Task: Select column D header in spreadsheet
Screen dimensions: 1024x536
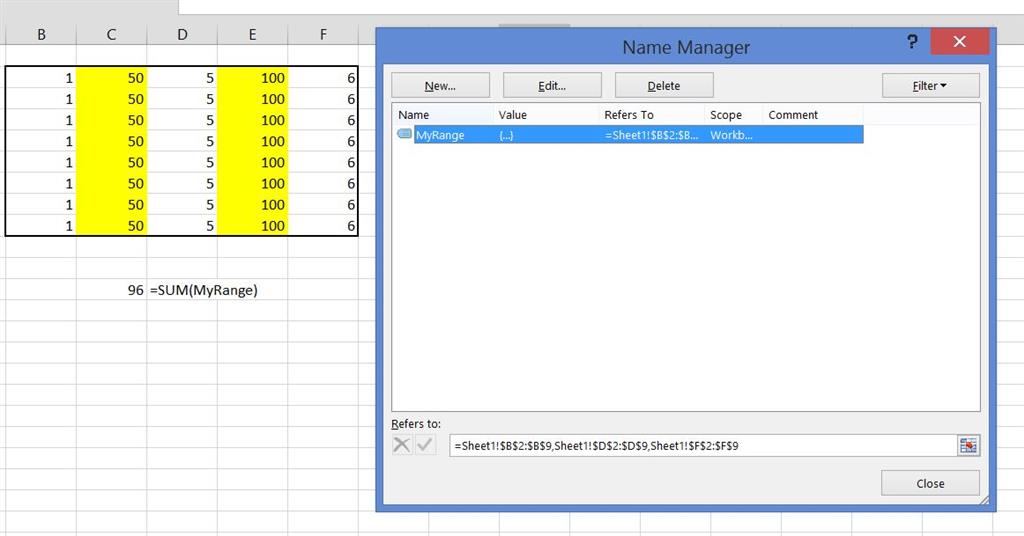Action: tap(182, 35)
